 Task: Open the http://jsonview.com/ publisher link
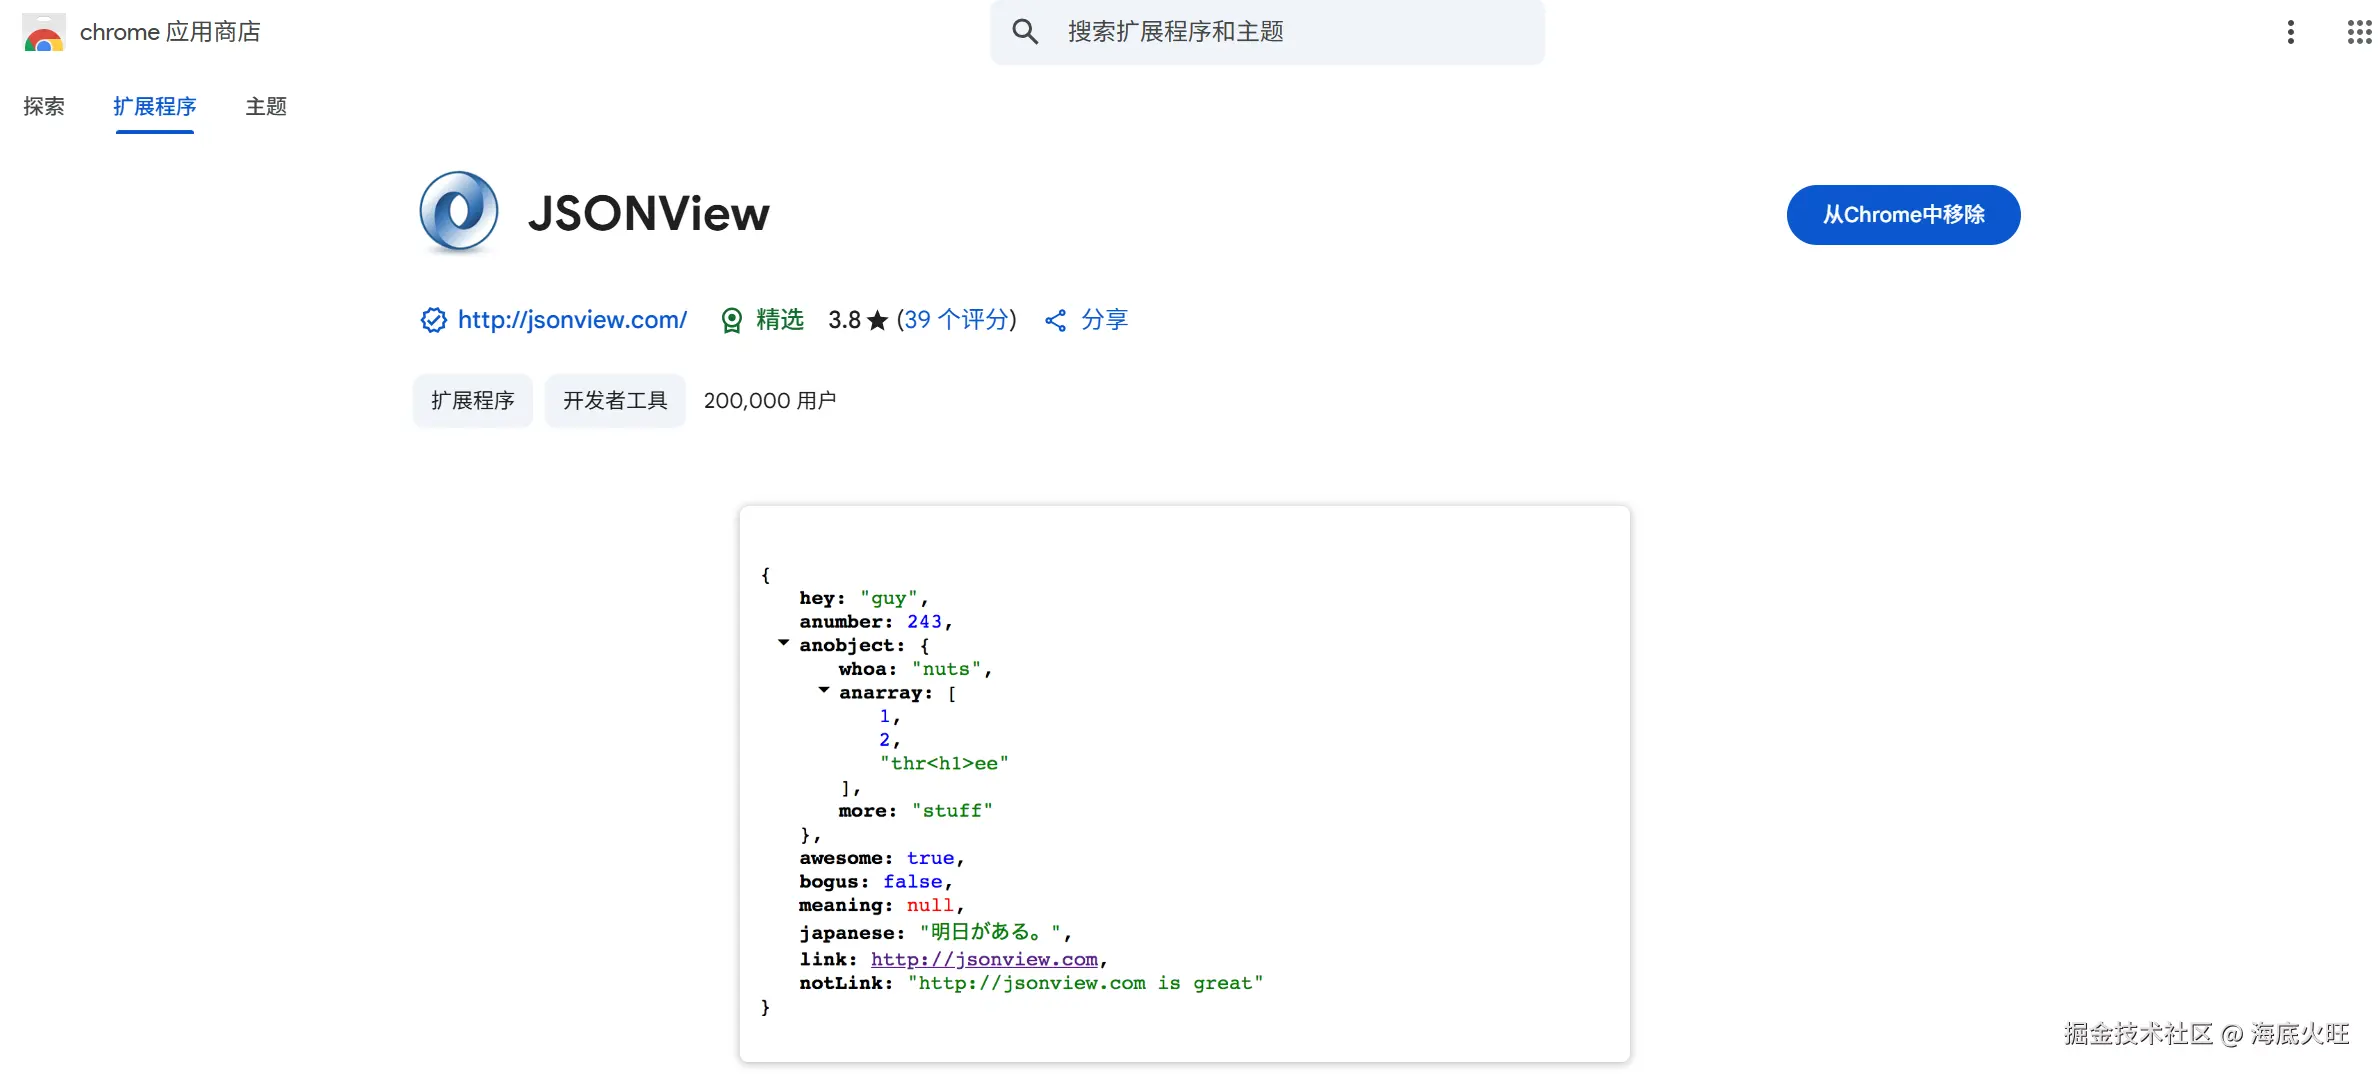(572, 320)
